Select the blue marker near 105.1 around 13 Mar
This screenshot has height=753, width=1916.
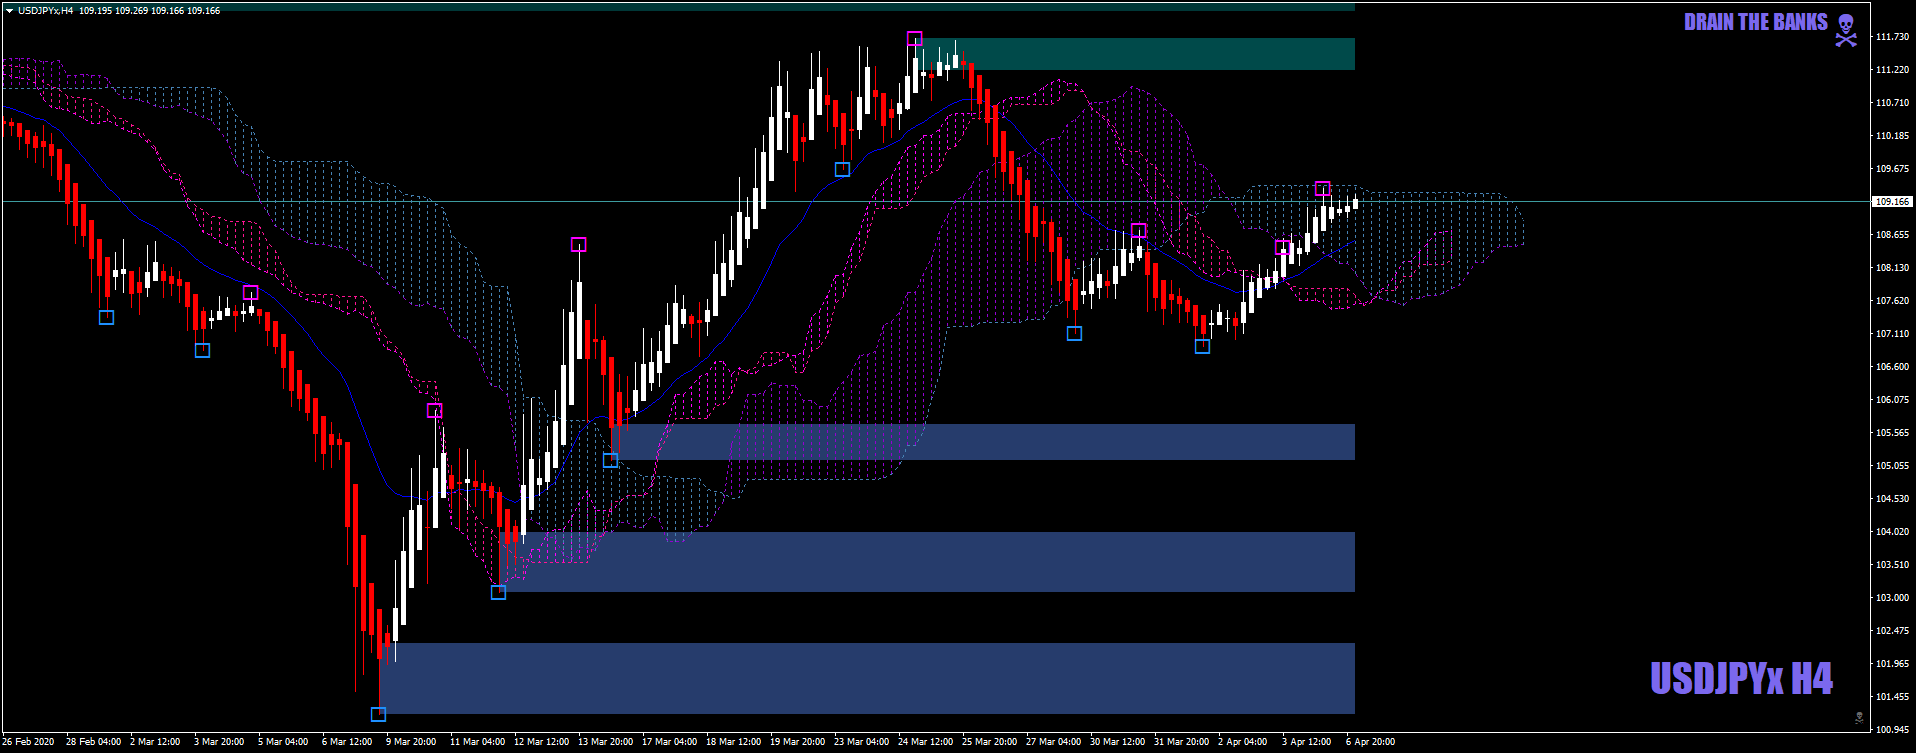tap(610, 460)
